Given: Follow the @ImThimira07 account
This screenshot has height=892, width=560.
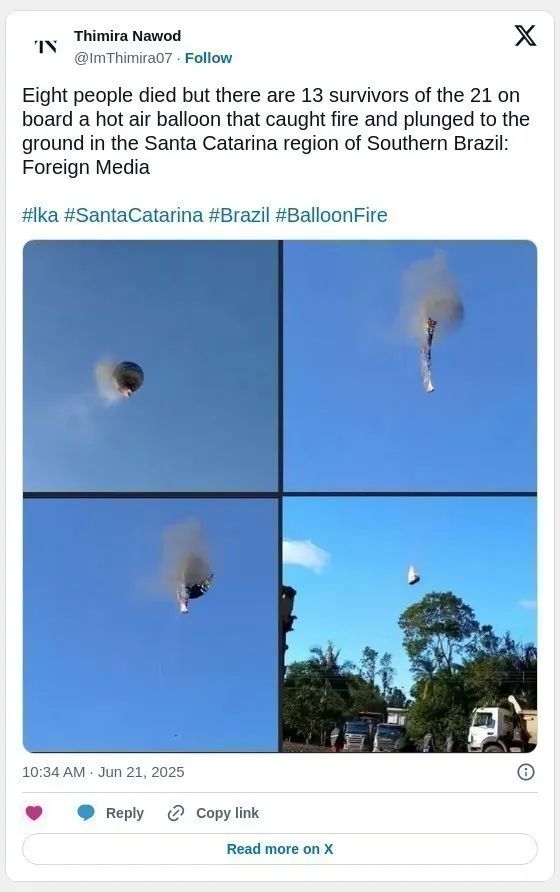Looking at the screenshot, I should point(208,58).
